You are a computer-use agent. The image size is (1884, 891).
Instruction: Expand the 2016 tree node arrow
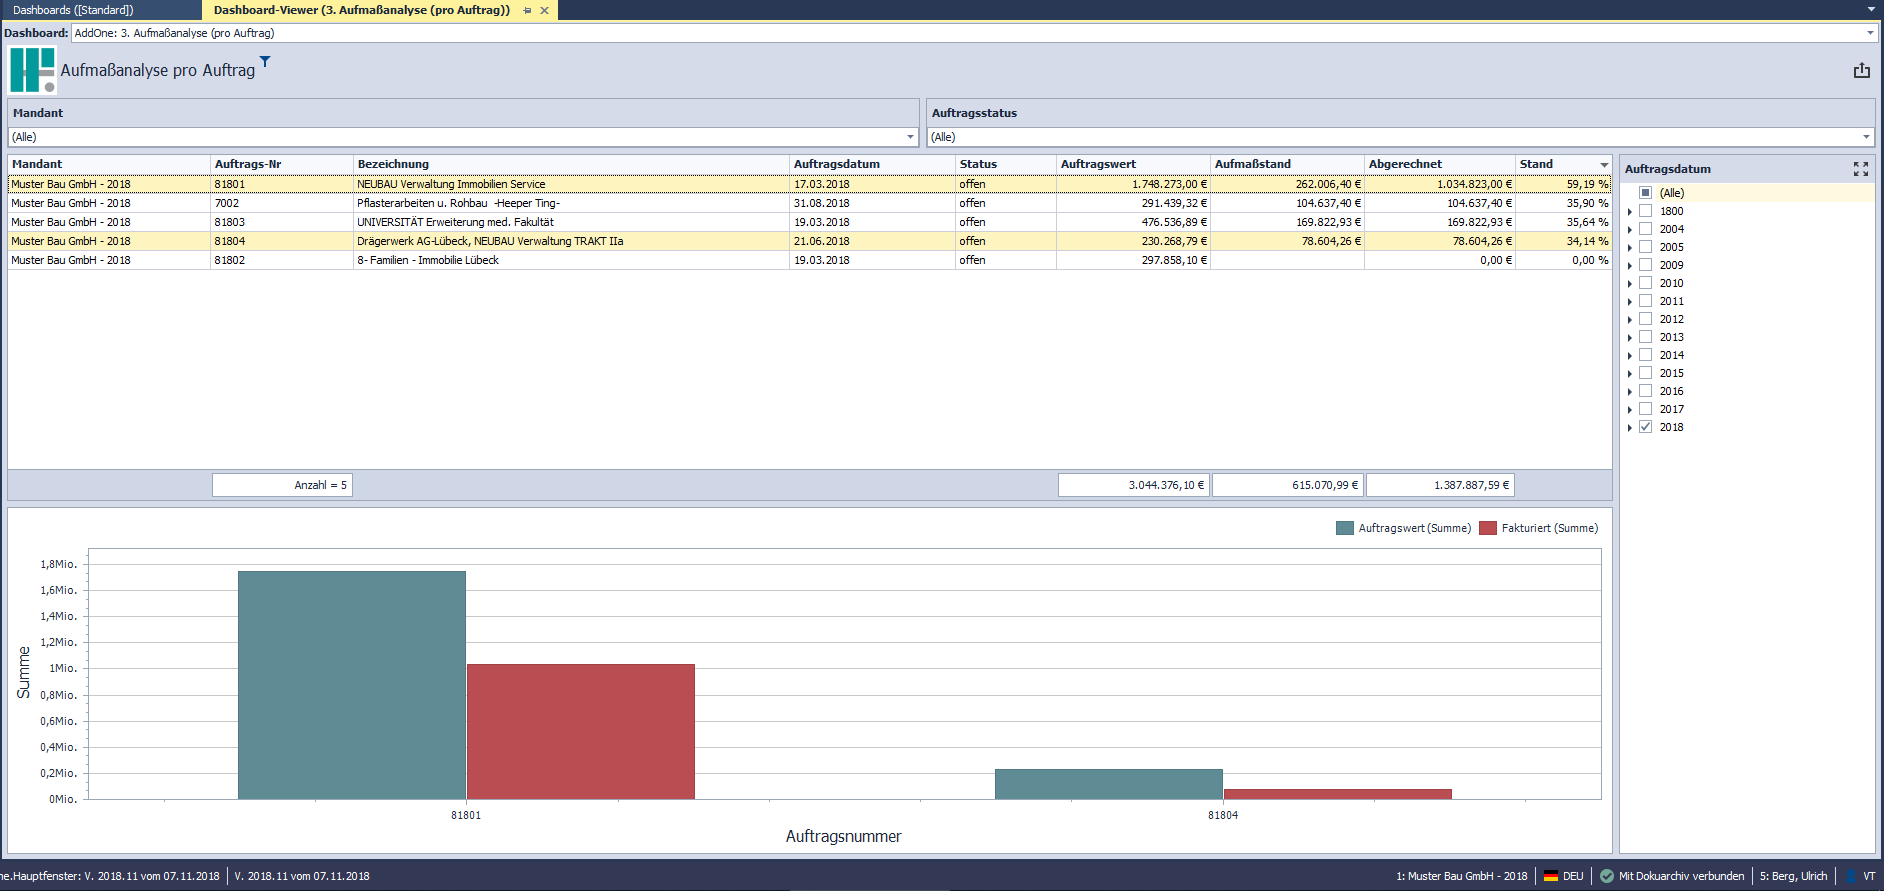[1630, 392]
